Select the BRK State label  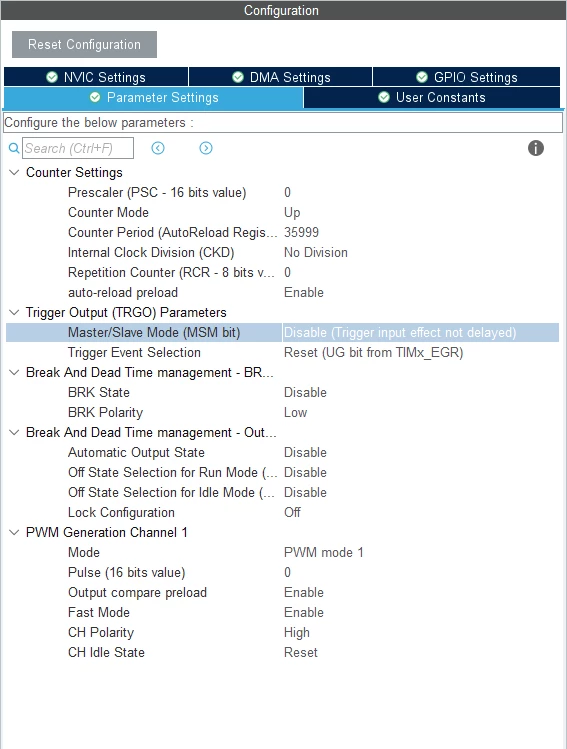point(99,392)
